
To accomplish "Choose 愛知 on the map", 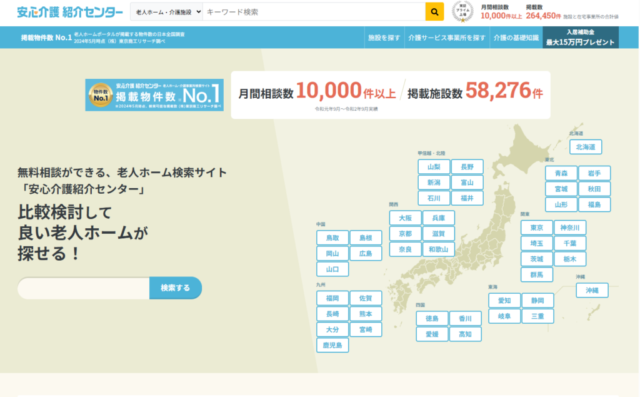I will 504,301.
